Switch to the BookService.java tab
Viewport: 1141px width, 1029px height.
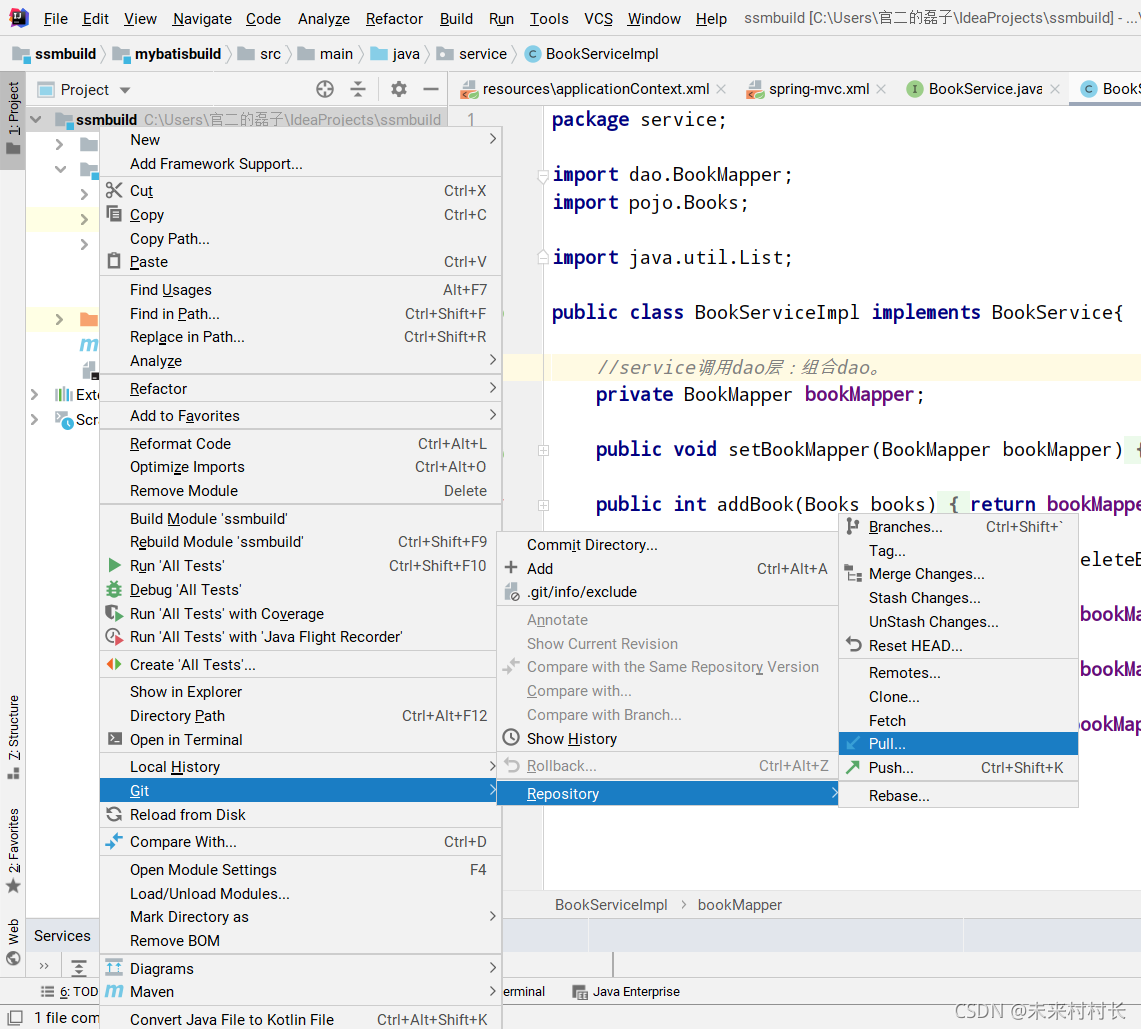pos(985,89)
